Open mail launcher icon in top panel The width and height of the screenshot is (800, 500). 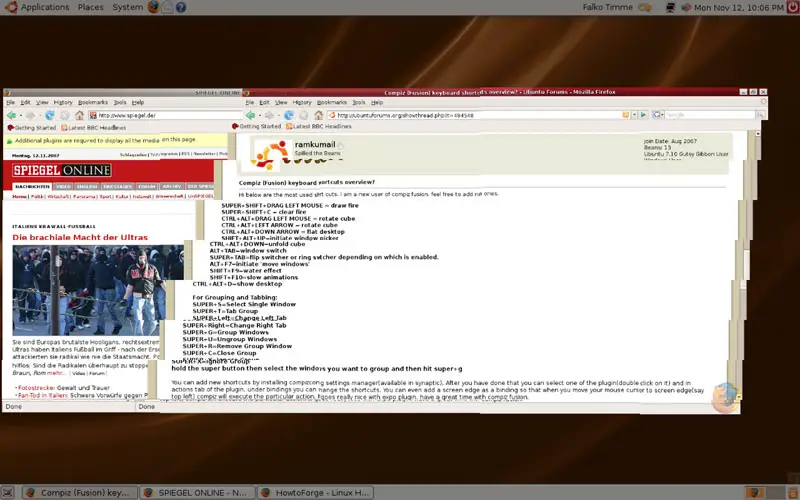click(167, 7)
